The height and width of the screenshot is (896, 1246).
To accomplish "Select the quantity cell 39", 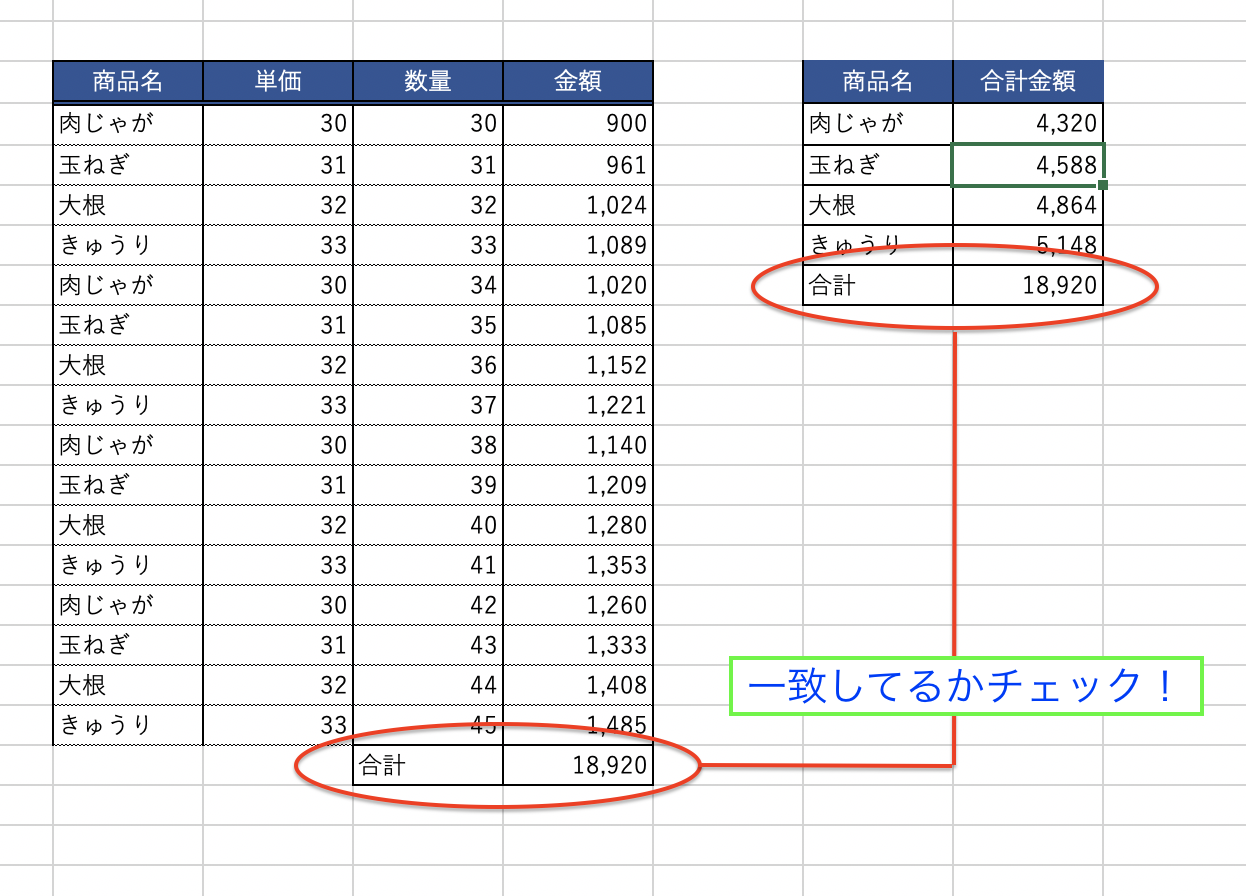I will [428, 485].
